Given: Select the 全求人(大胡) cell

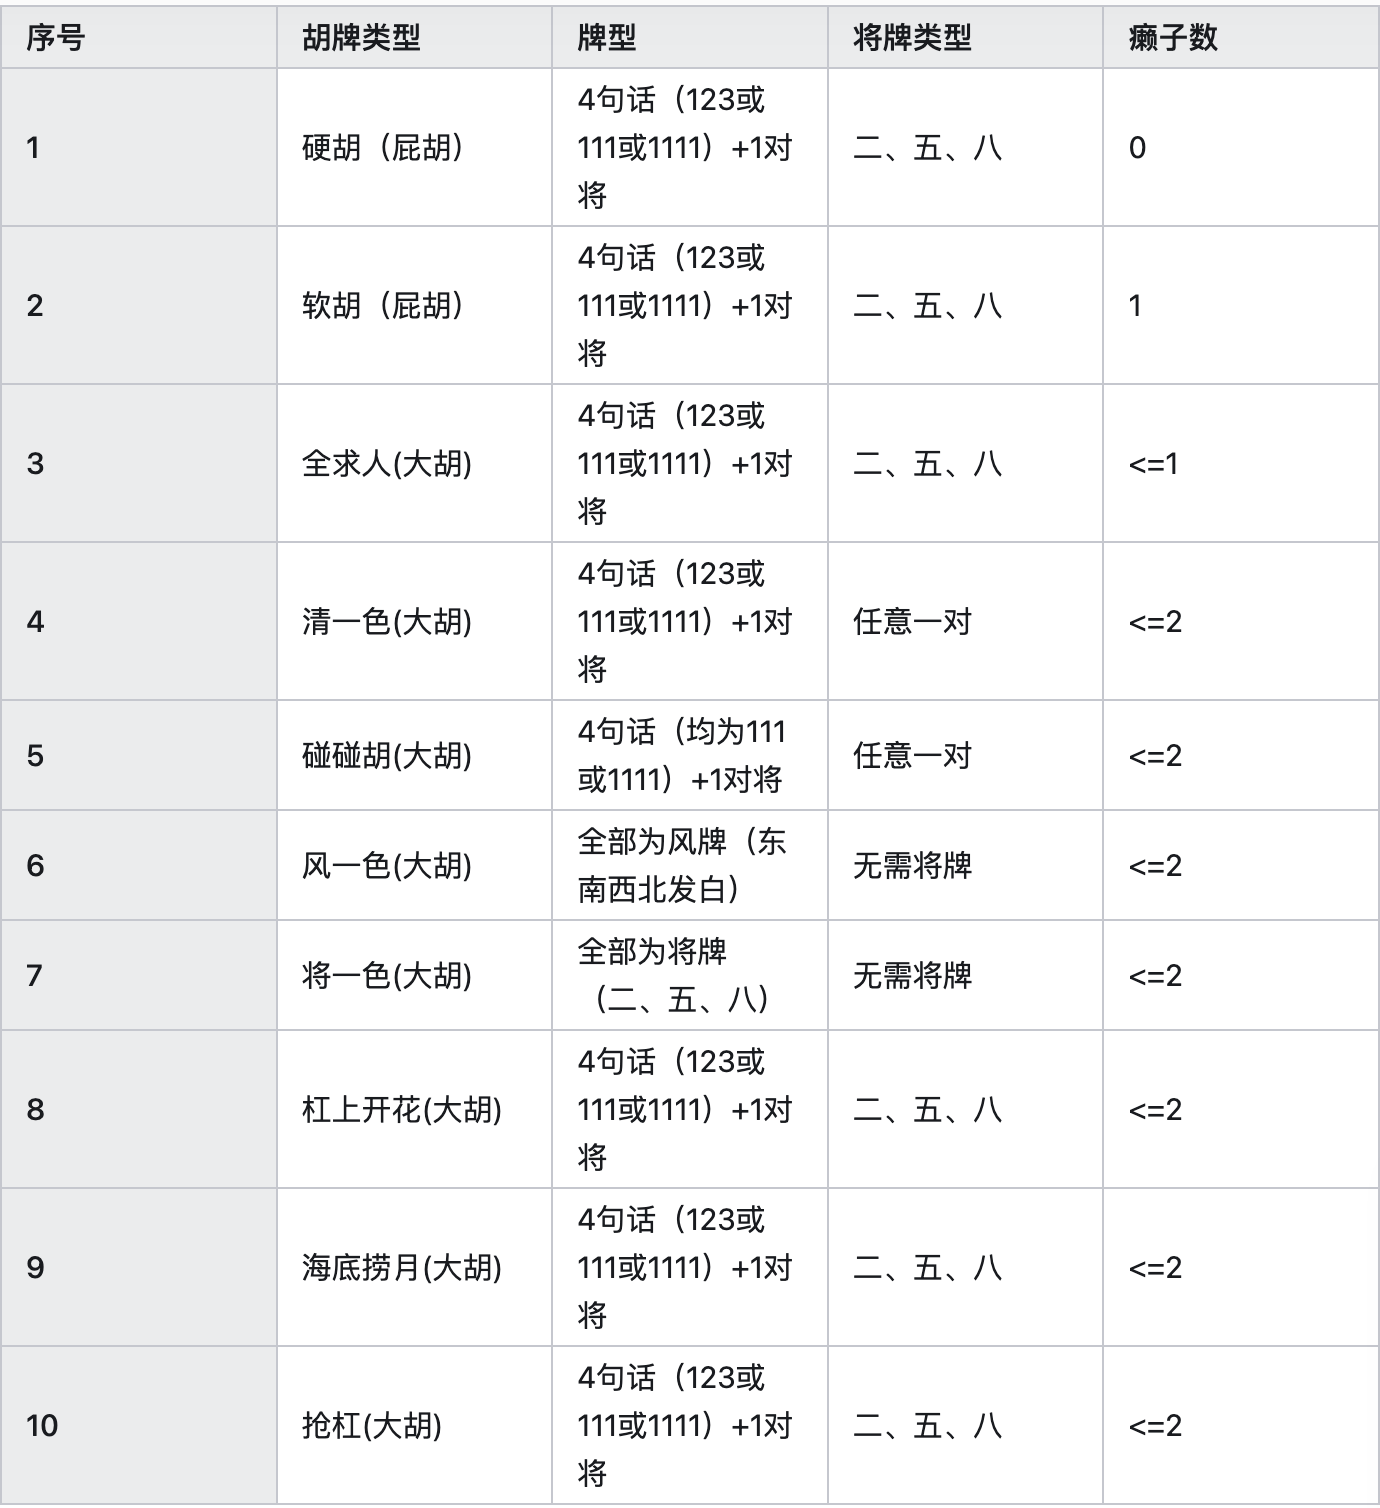Looking at the screenshot, I should point(414,463).
